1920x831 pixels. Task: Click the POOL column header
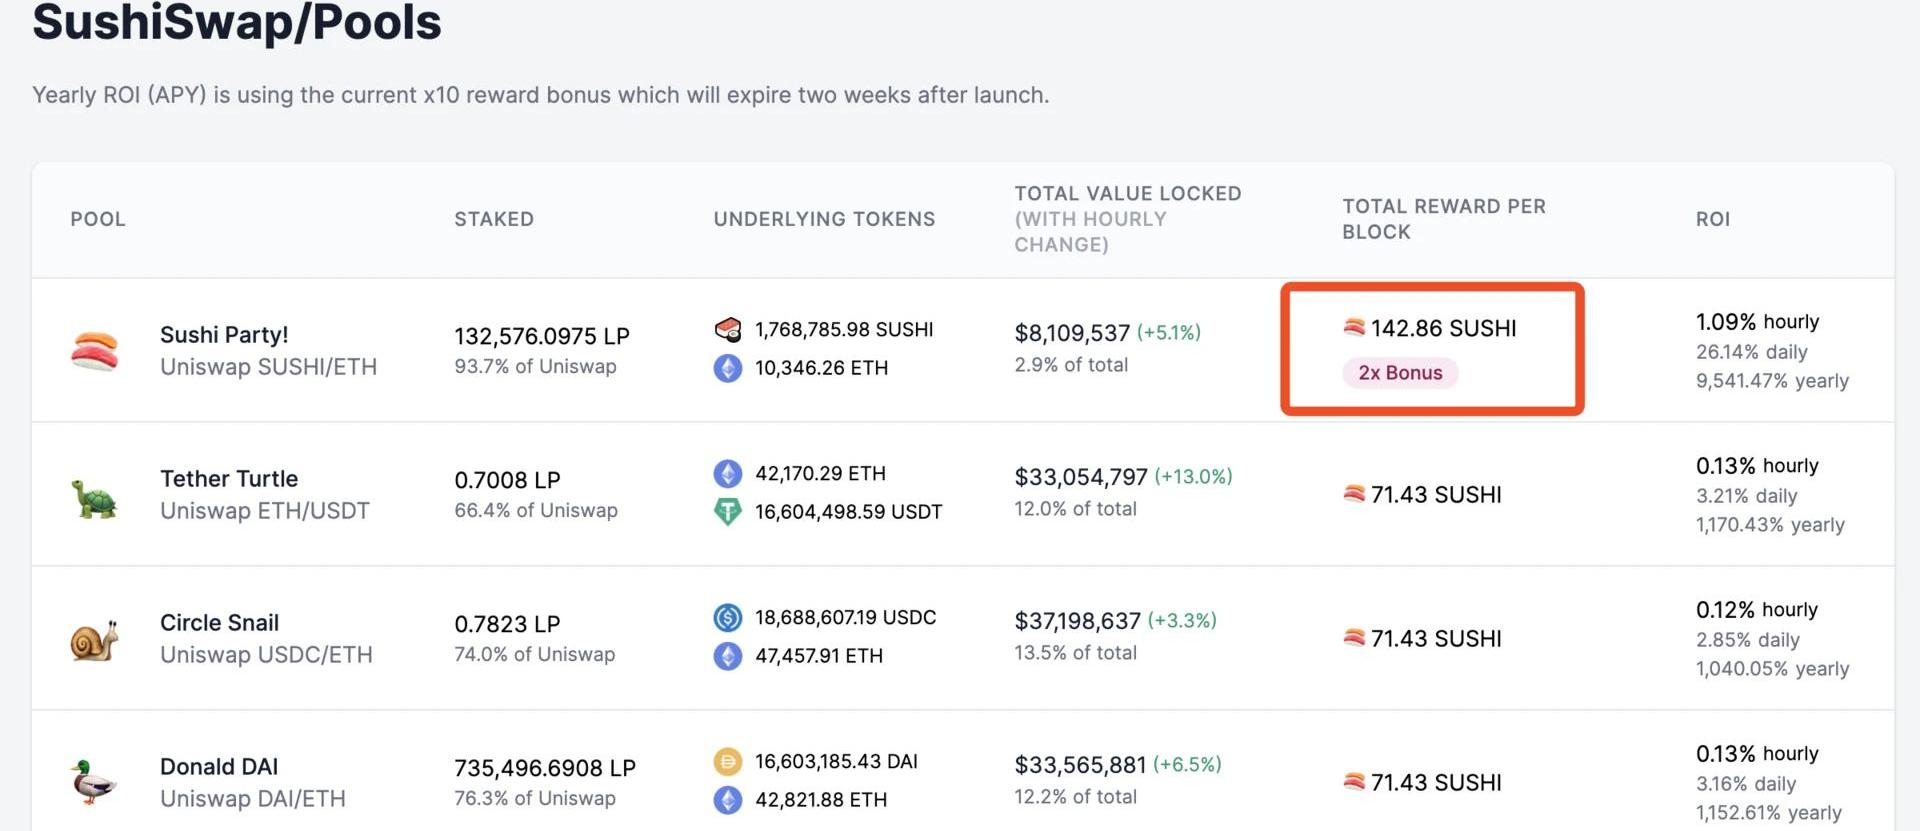click(x=98, y=219)
